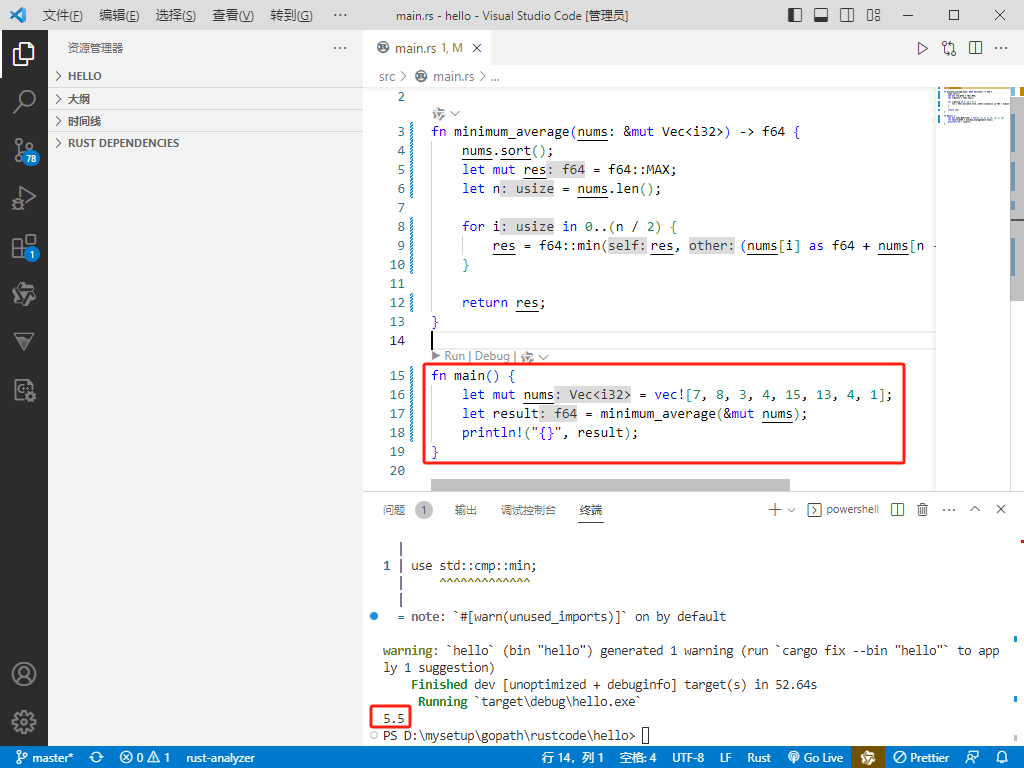Image resolution: width=1024 pixels, height=768 pixels.
Task: Click 行 14, 列 1 cursor position
Action: [x=573, y=758]
